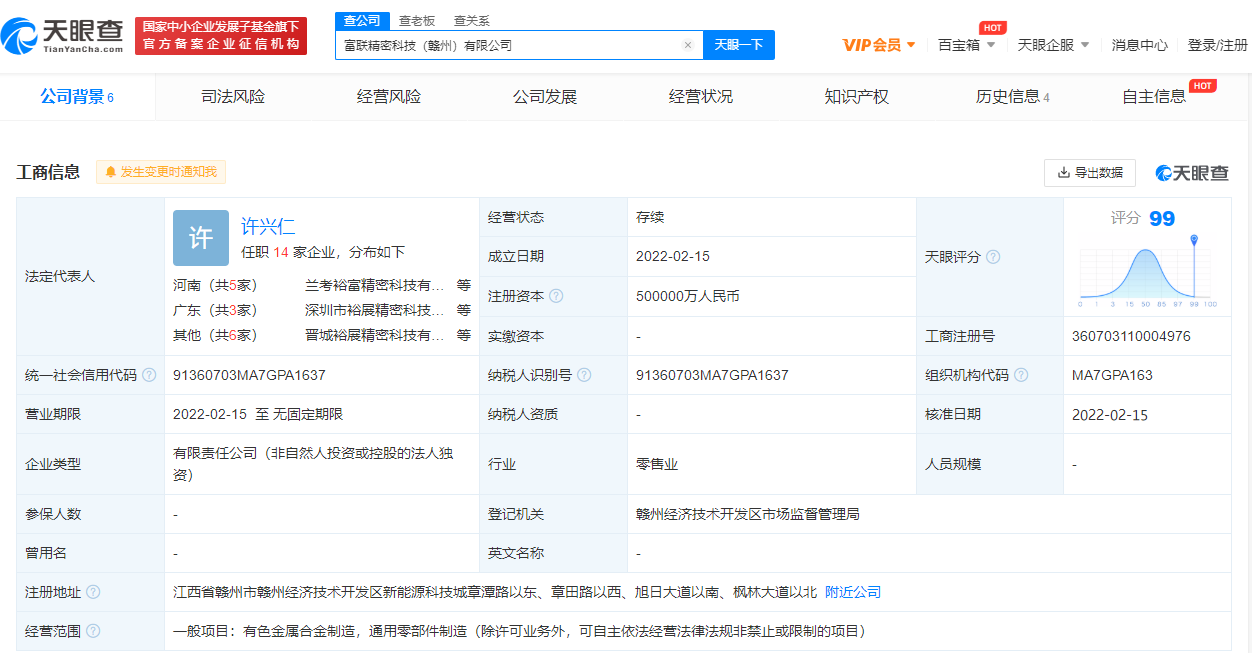Open the 百宝箱 dropdown menu

point(966,45)
